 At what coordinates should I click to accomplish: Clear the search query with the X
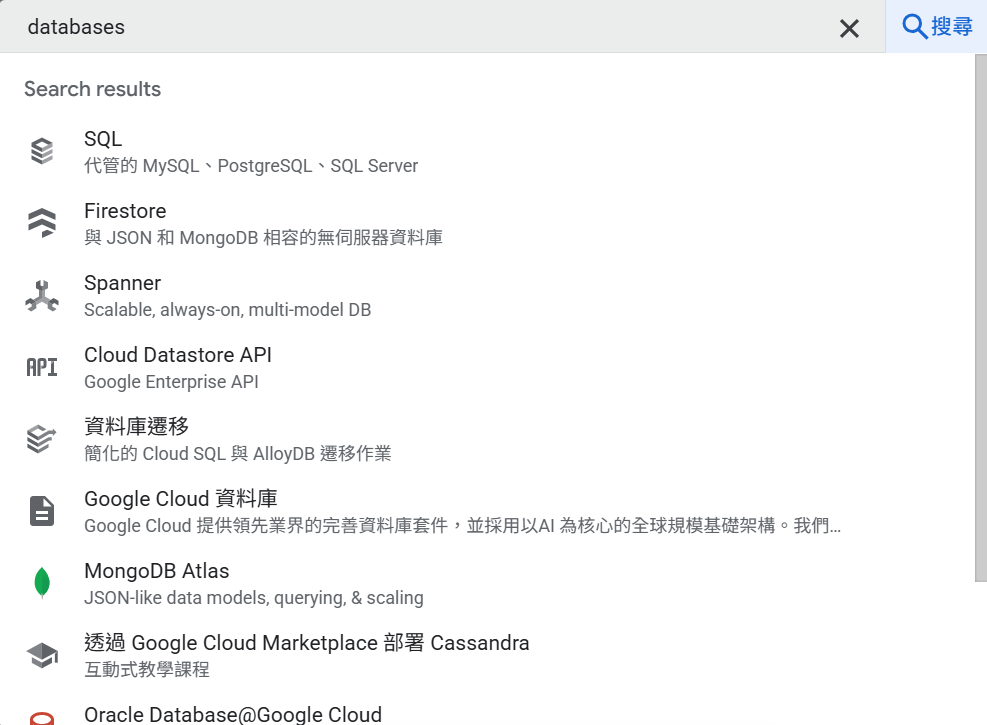(x=849, y=28)
